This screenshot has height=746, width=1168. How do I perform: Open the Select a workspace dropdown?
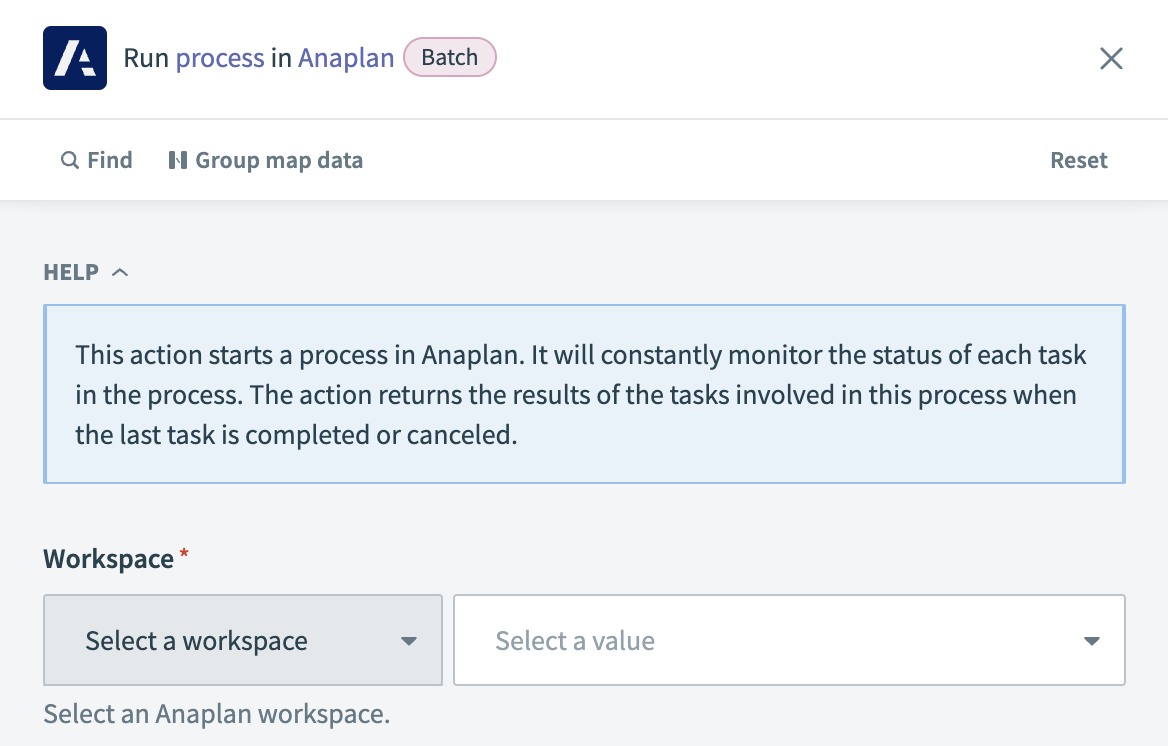[x=242, y=640]
